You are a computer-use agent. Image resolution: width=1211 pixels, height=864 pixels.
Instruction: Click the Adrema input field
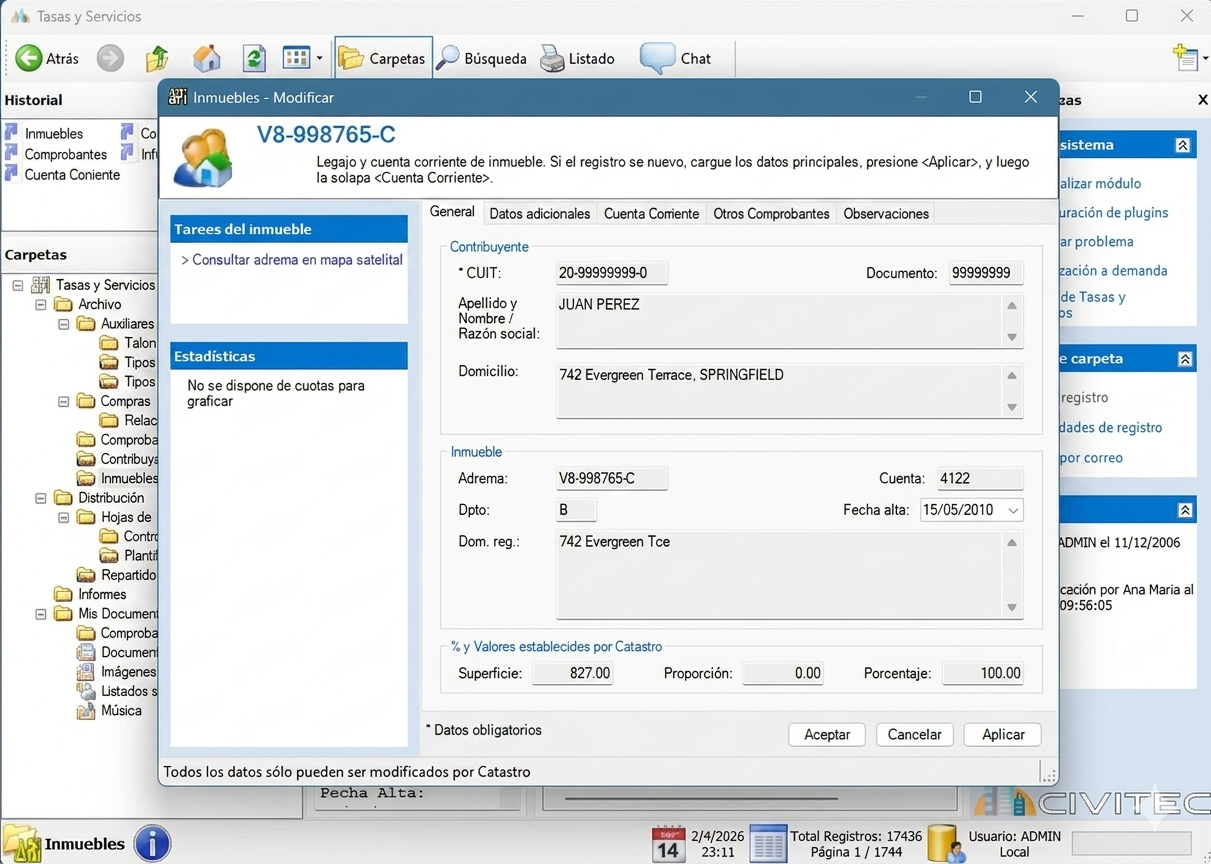612,479
